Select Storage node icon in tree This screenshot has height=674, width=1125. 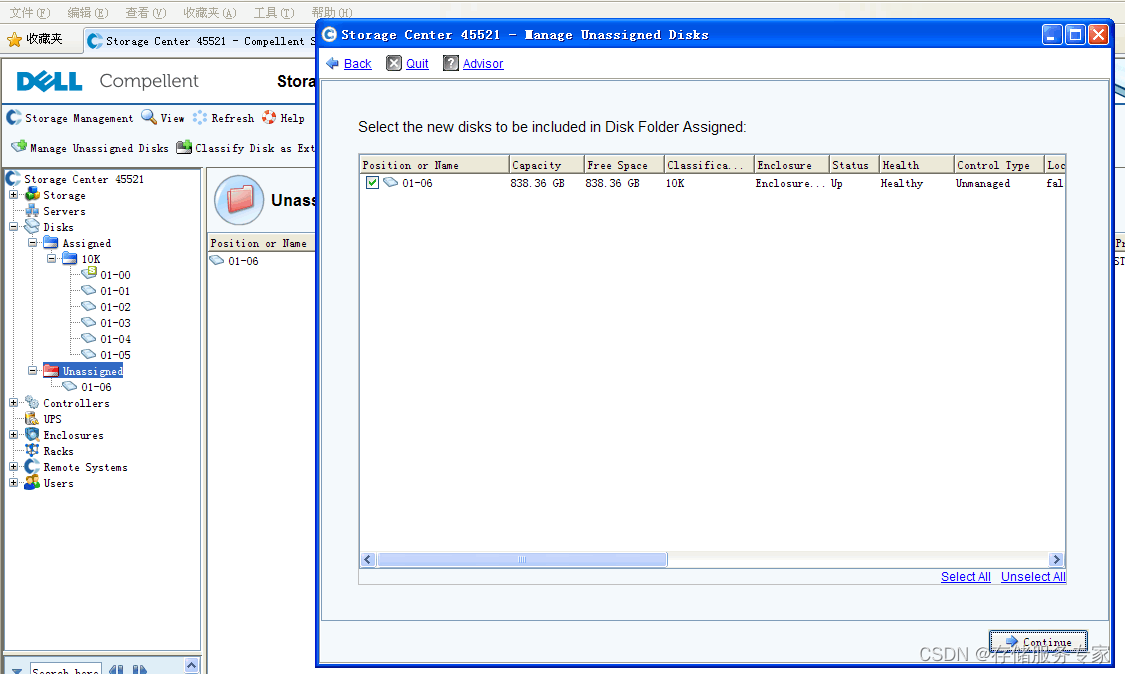pyautogui.click(x=32, y=195)
